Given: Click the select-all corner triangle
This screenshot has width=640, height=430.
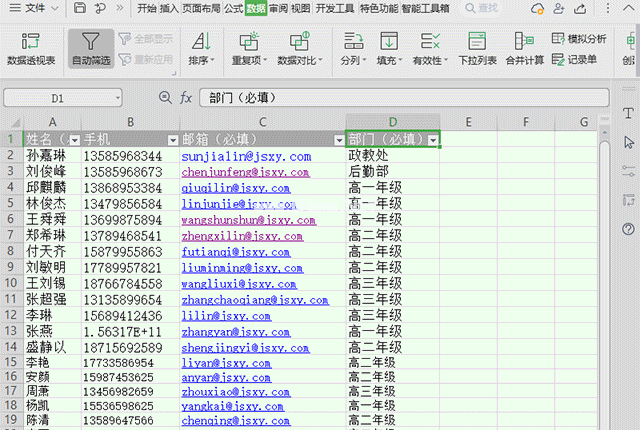Looking at the screenshot, I should click(15, 122).
